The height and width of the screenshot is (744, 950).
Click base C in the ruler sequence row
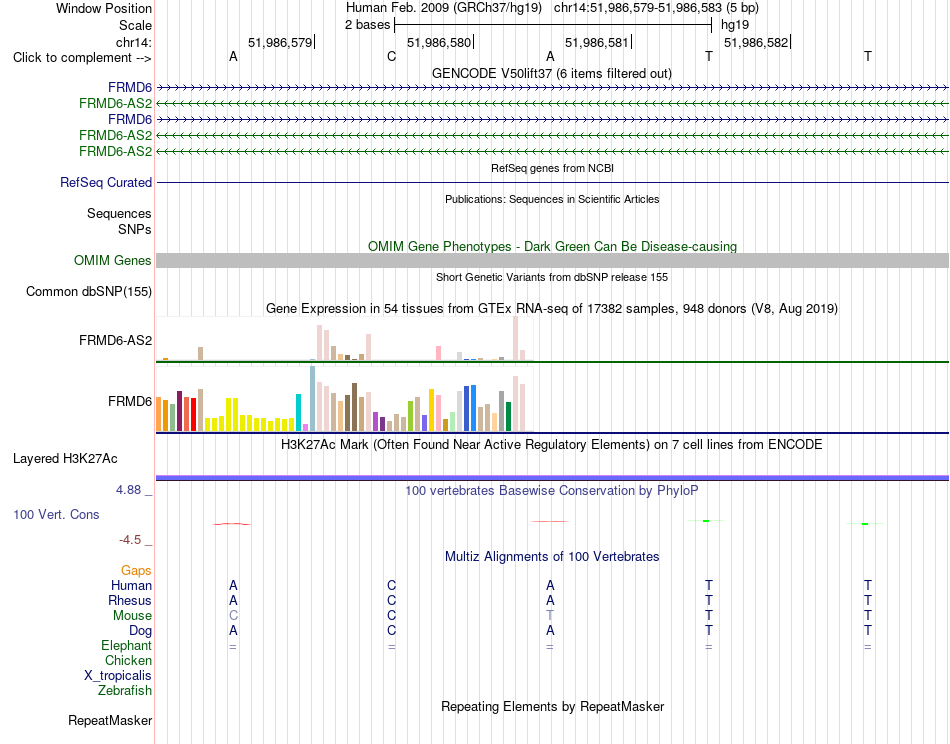[391, 56]
